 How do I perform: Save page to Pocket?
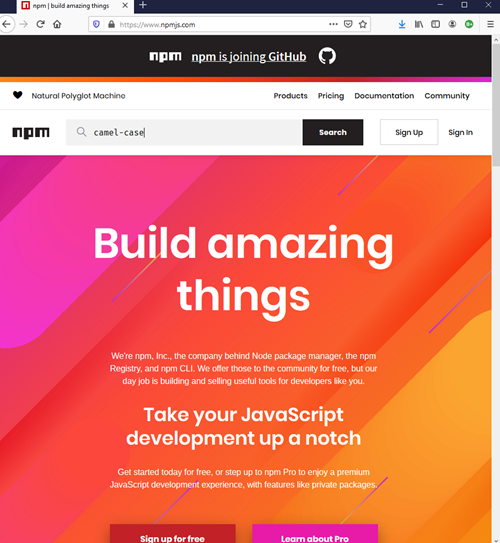pyautogui.click(x=348, y=24)
